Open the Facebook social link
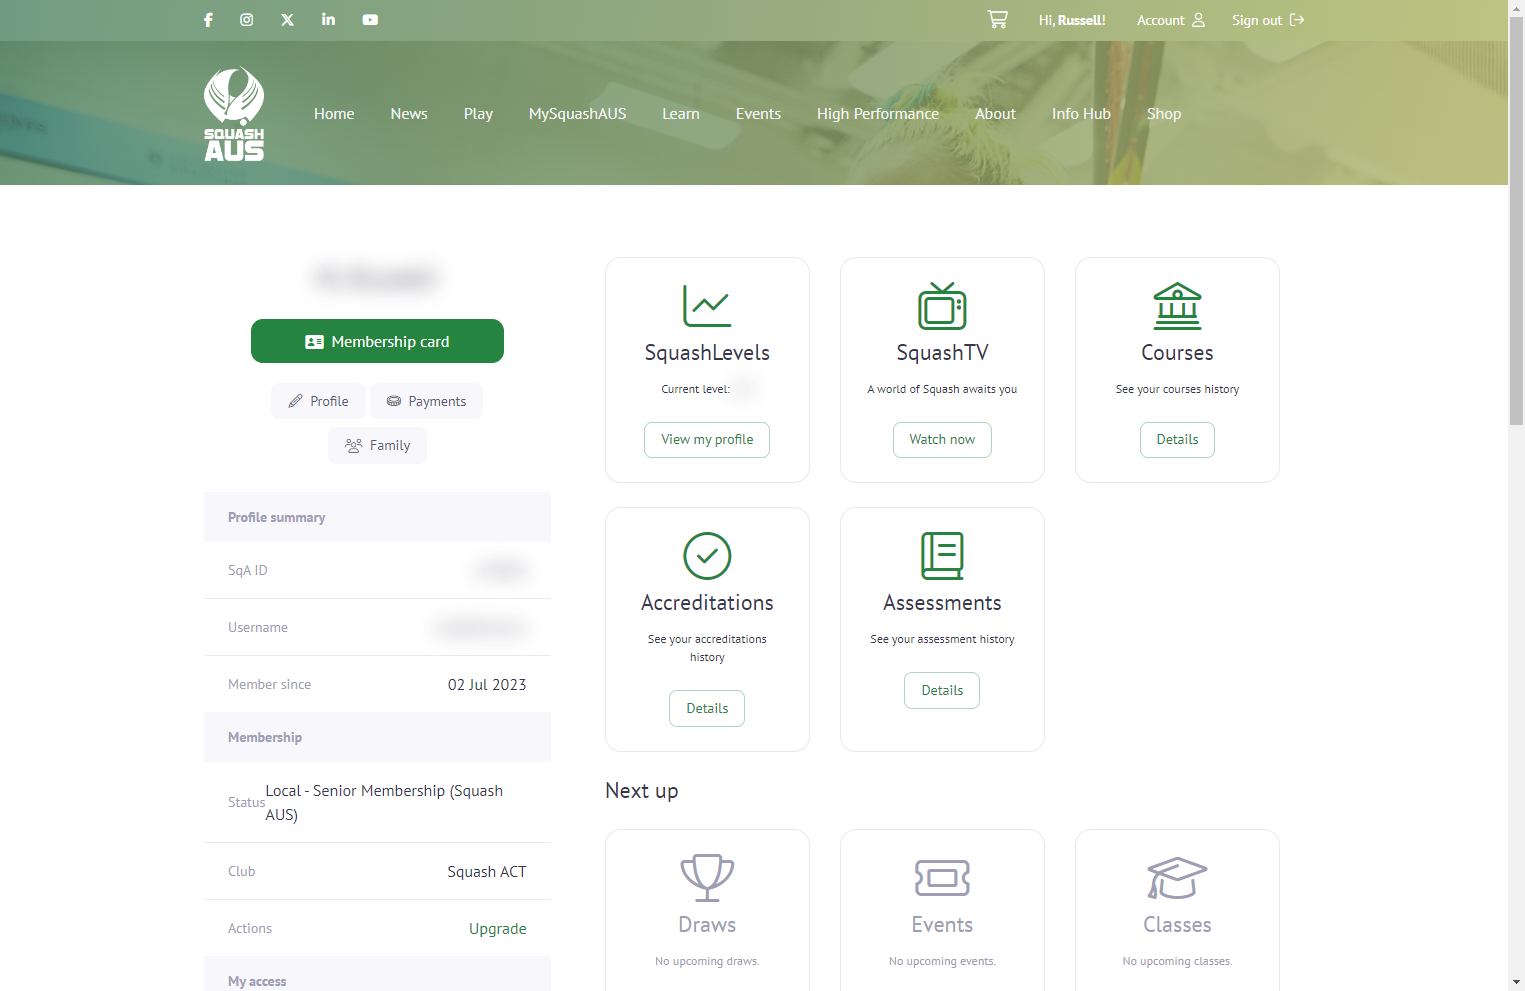The height and width of the screenshot is (991, 1525). click(x=208, y=20)
